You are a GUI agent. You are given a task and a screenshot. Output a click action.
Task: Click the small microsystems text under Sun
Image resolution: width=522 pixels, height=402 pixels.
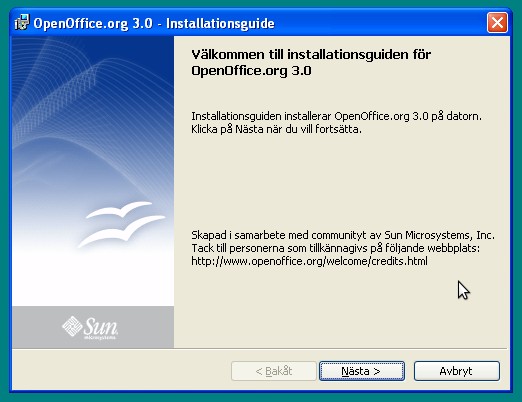click(100, 338)
